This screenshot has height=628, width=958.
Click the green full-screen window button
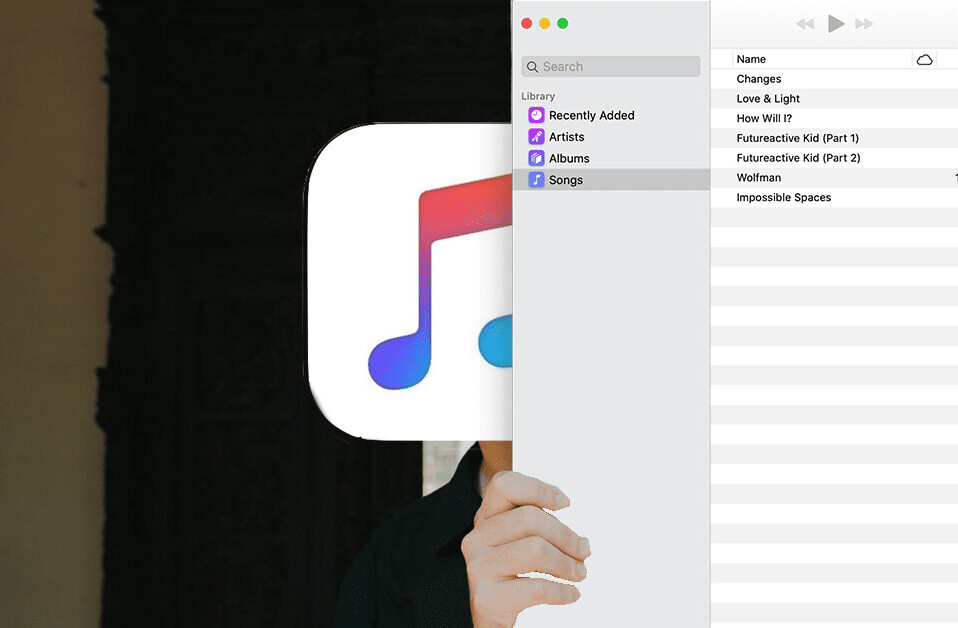tap(563, 24)
